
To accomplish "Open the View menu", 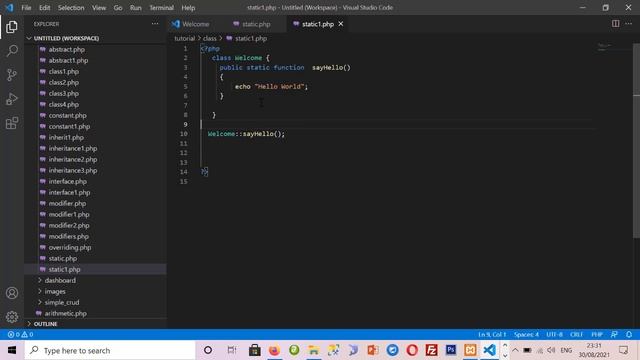I will 99,7.
